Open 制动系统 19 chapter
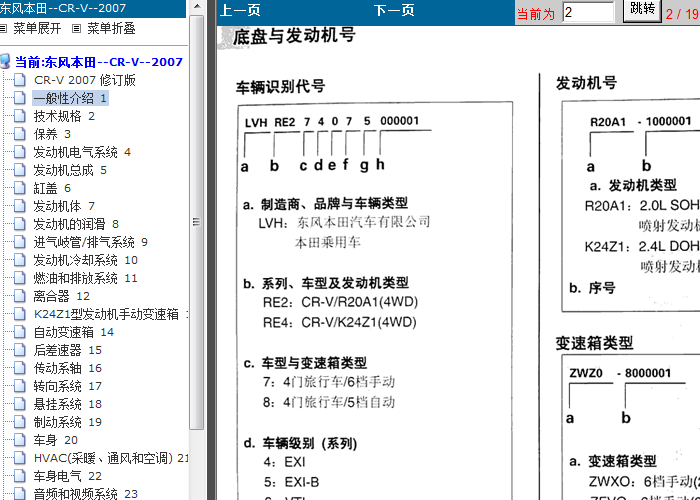 [x=68, y=422]
